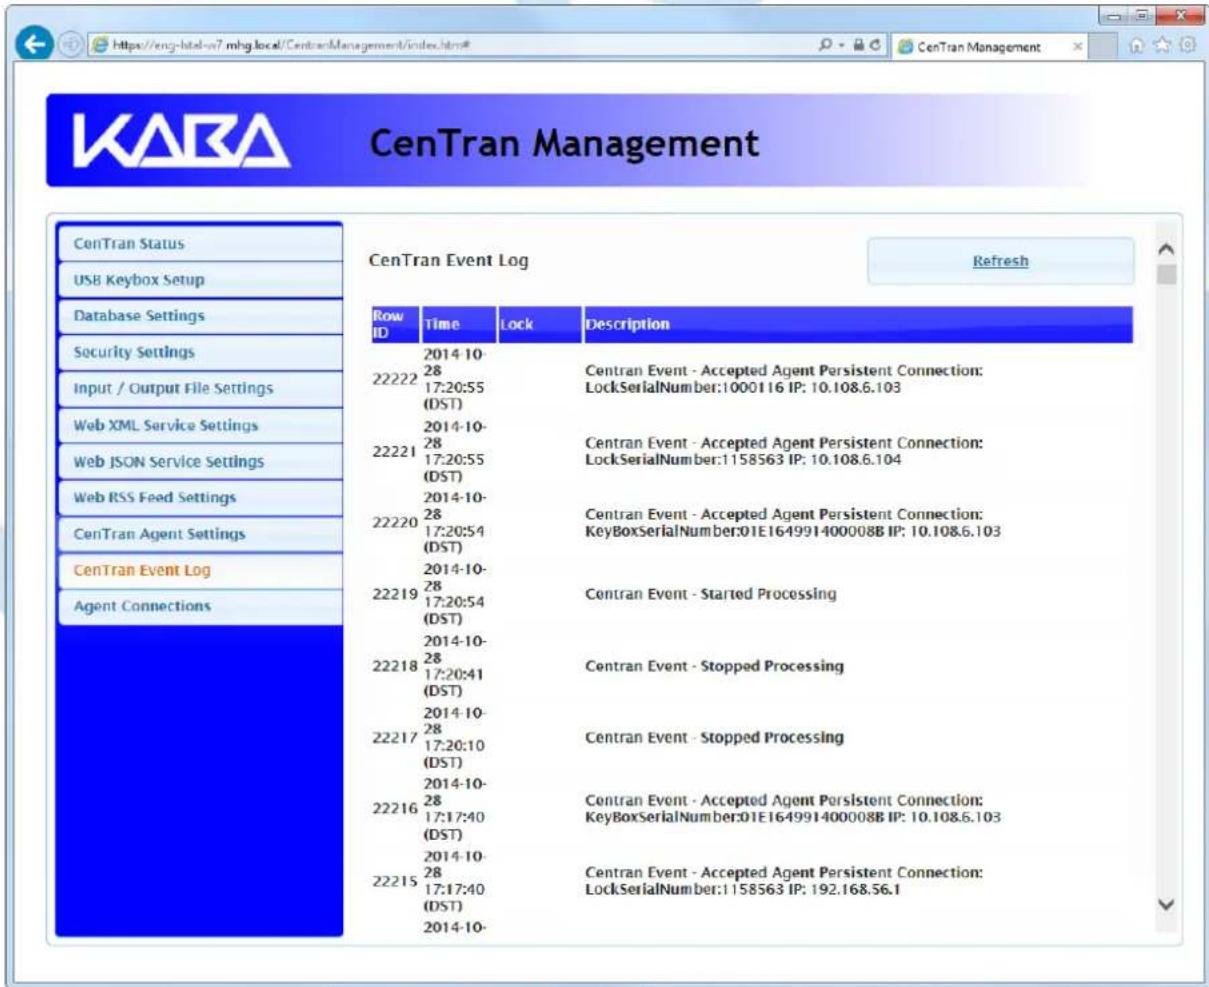The height and width of the screenshot is (987, 1209).
Task: Select row ID 22215
Action: [x=395, y=882]
